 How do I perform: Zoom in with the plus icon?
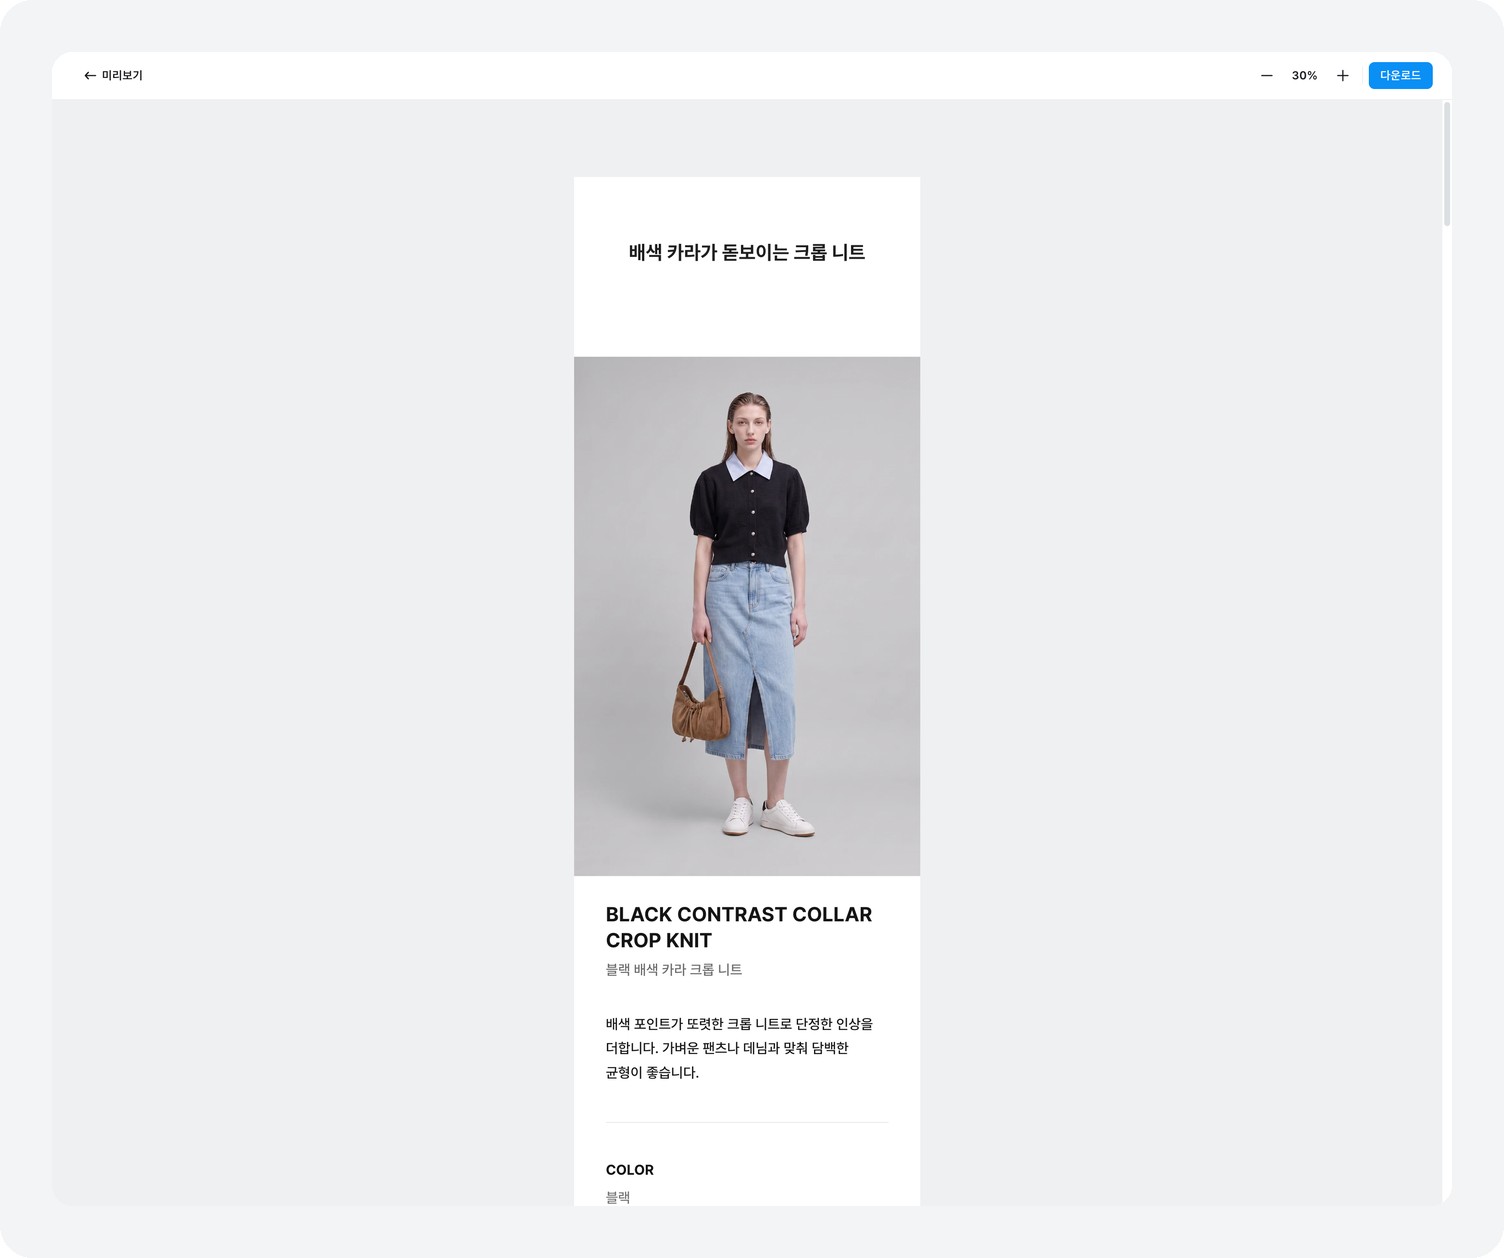pyautogui.click(x=1342, y=76)
